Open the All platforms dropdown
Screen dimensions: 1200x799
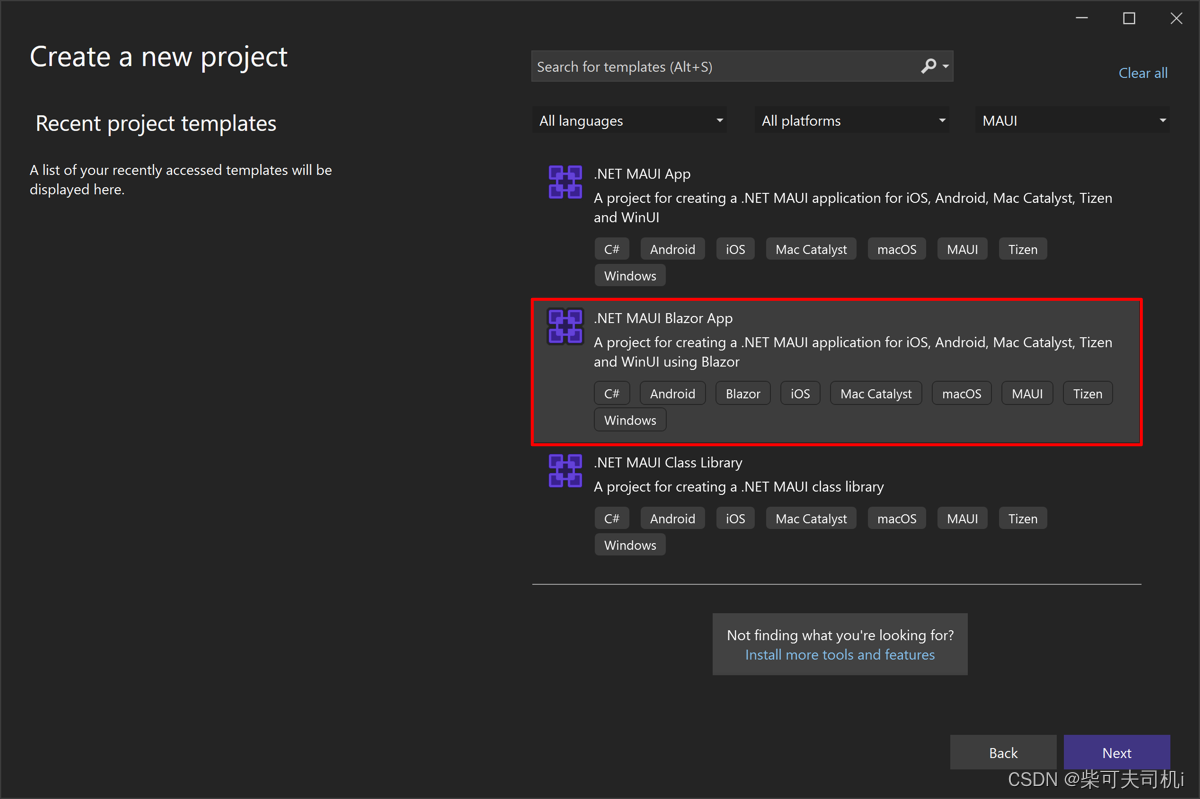(x=851, y=120)
